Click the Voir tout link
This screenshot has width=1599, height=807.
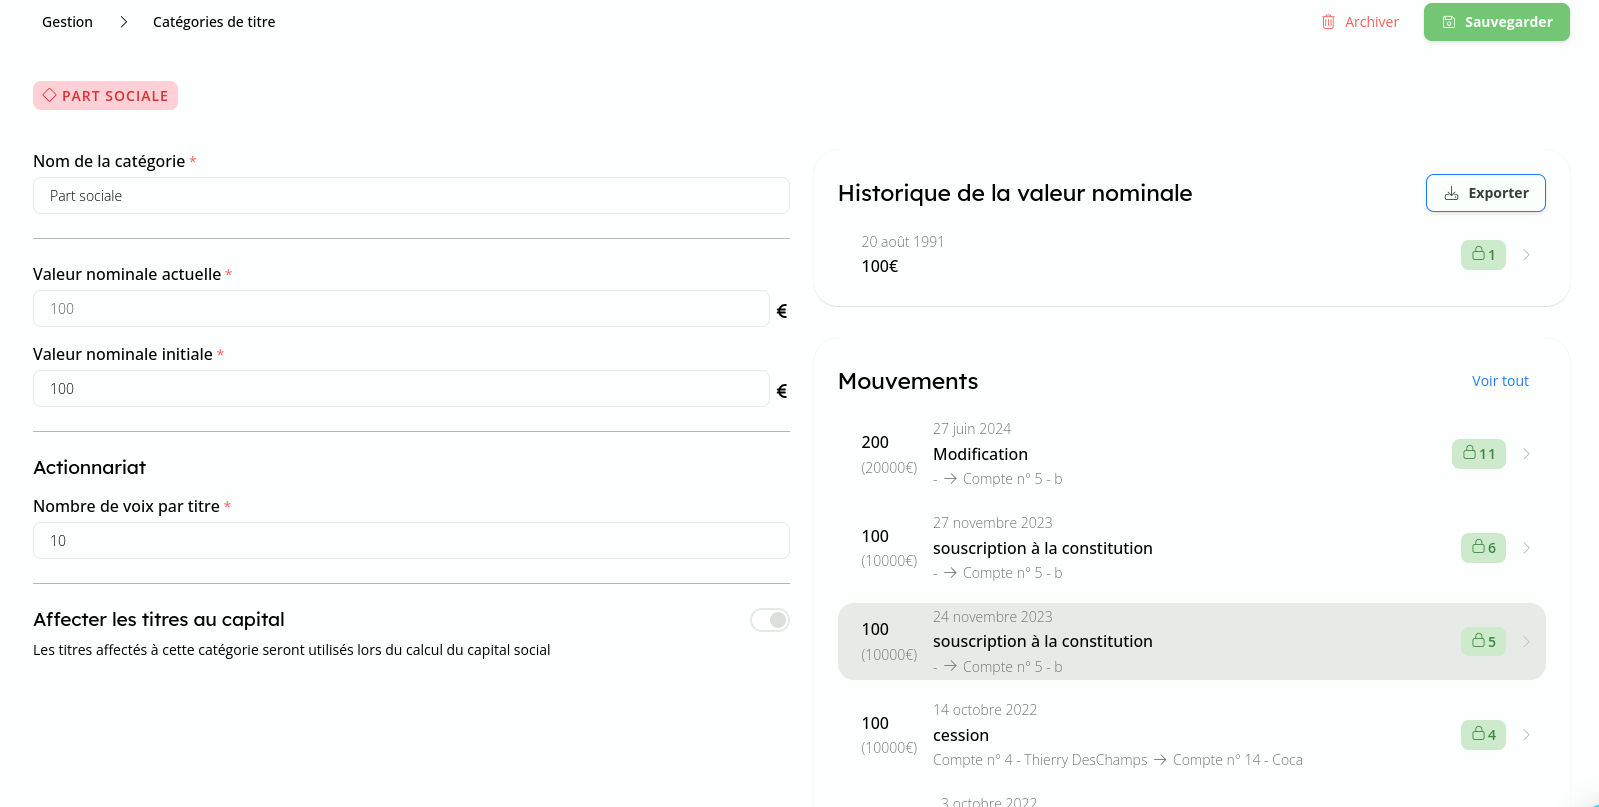(x=1499, y=381)
